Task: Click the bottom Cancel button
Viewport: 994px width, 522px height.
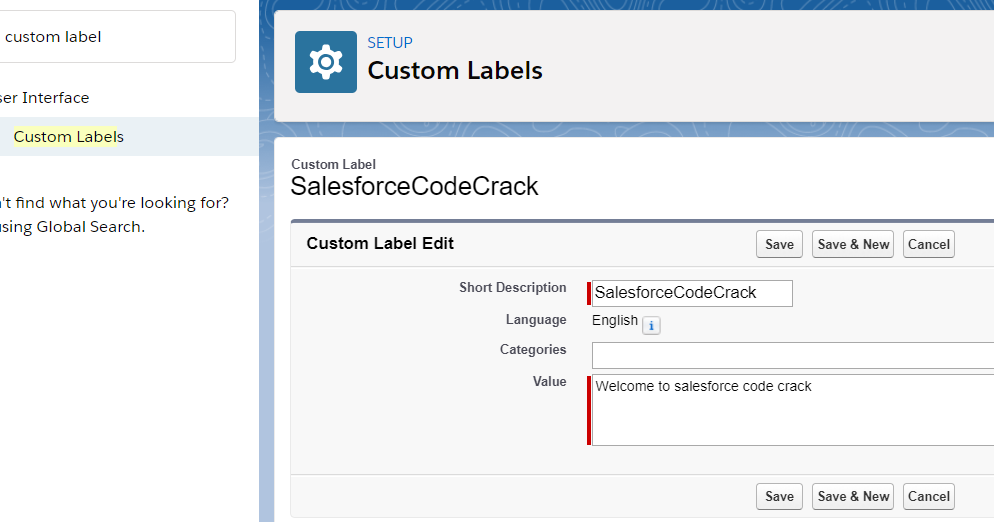Action: click(929, 496)
